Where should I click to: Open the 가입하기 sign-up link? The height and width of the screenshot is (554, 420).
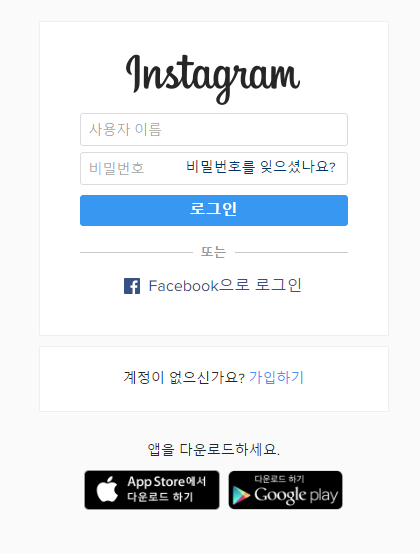(276, 377)
